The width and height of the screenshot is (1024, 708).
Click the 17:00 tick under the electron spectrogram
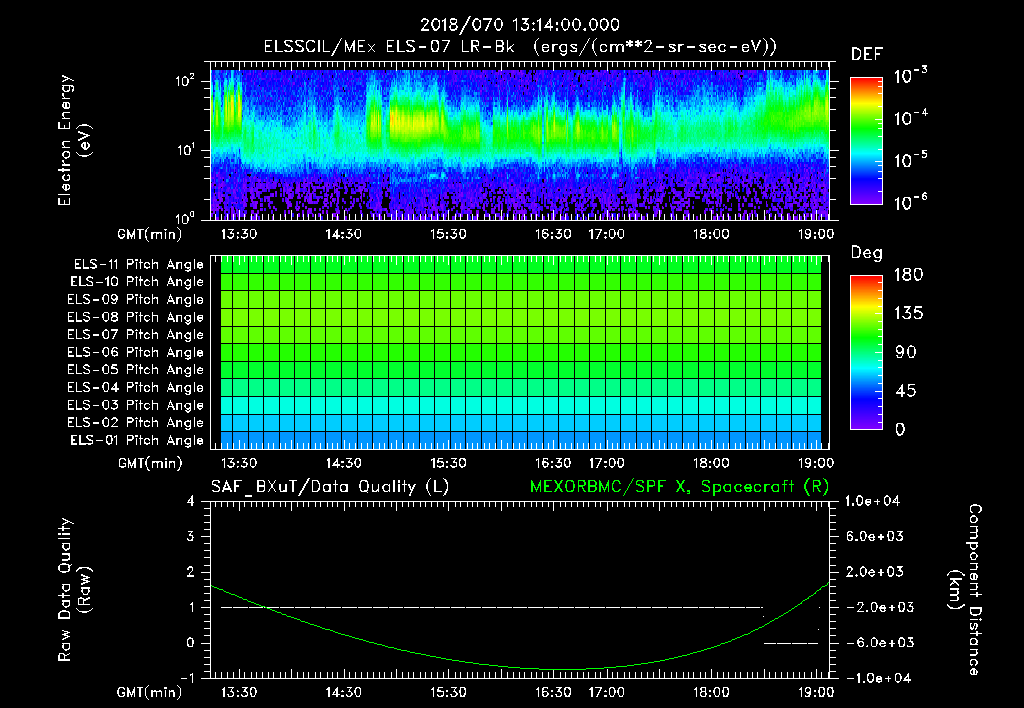coord(607,234)
